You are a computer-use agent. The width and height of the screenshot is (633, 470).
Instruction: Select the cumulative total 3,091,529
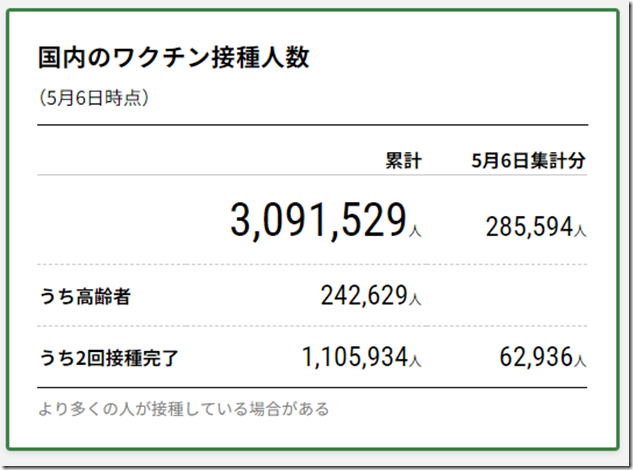pos(318,221)
